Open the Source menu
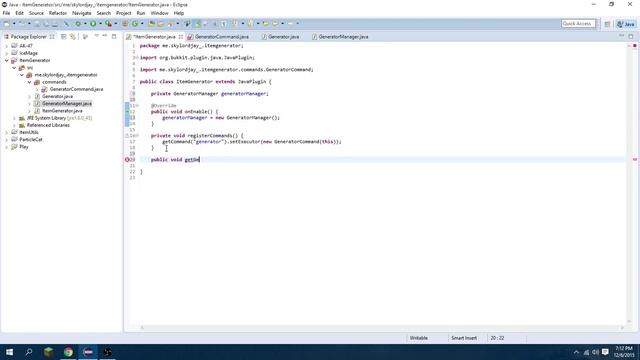The width and height of the screenshot is (640, 360). (36, 13)
